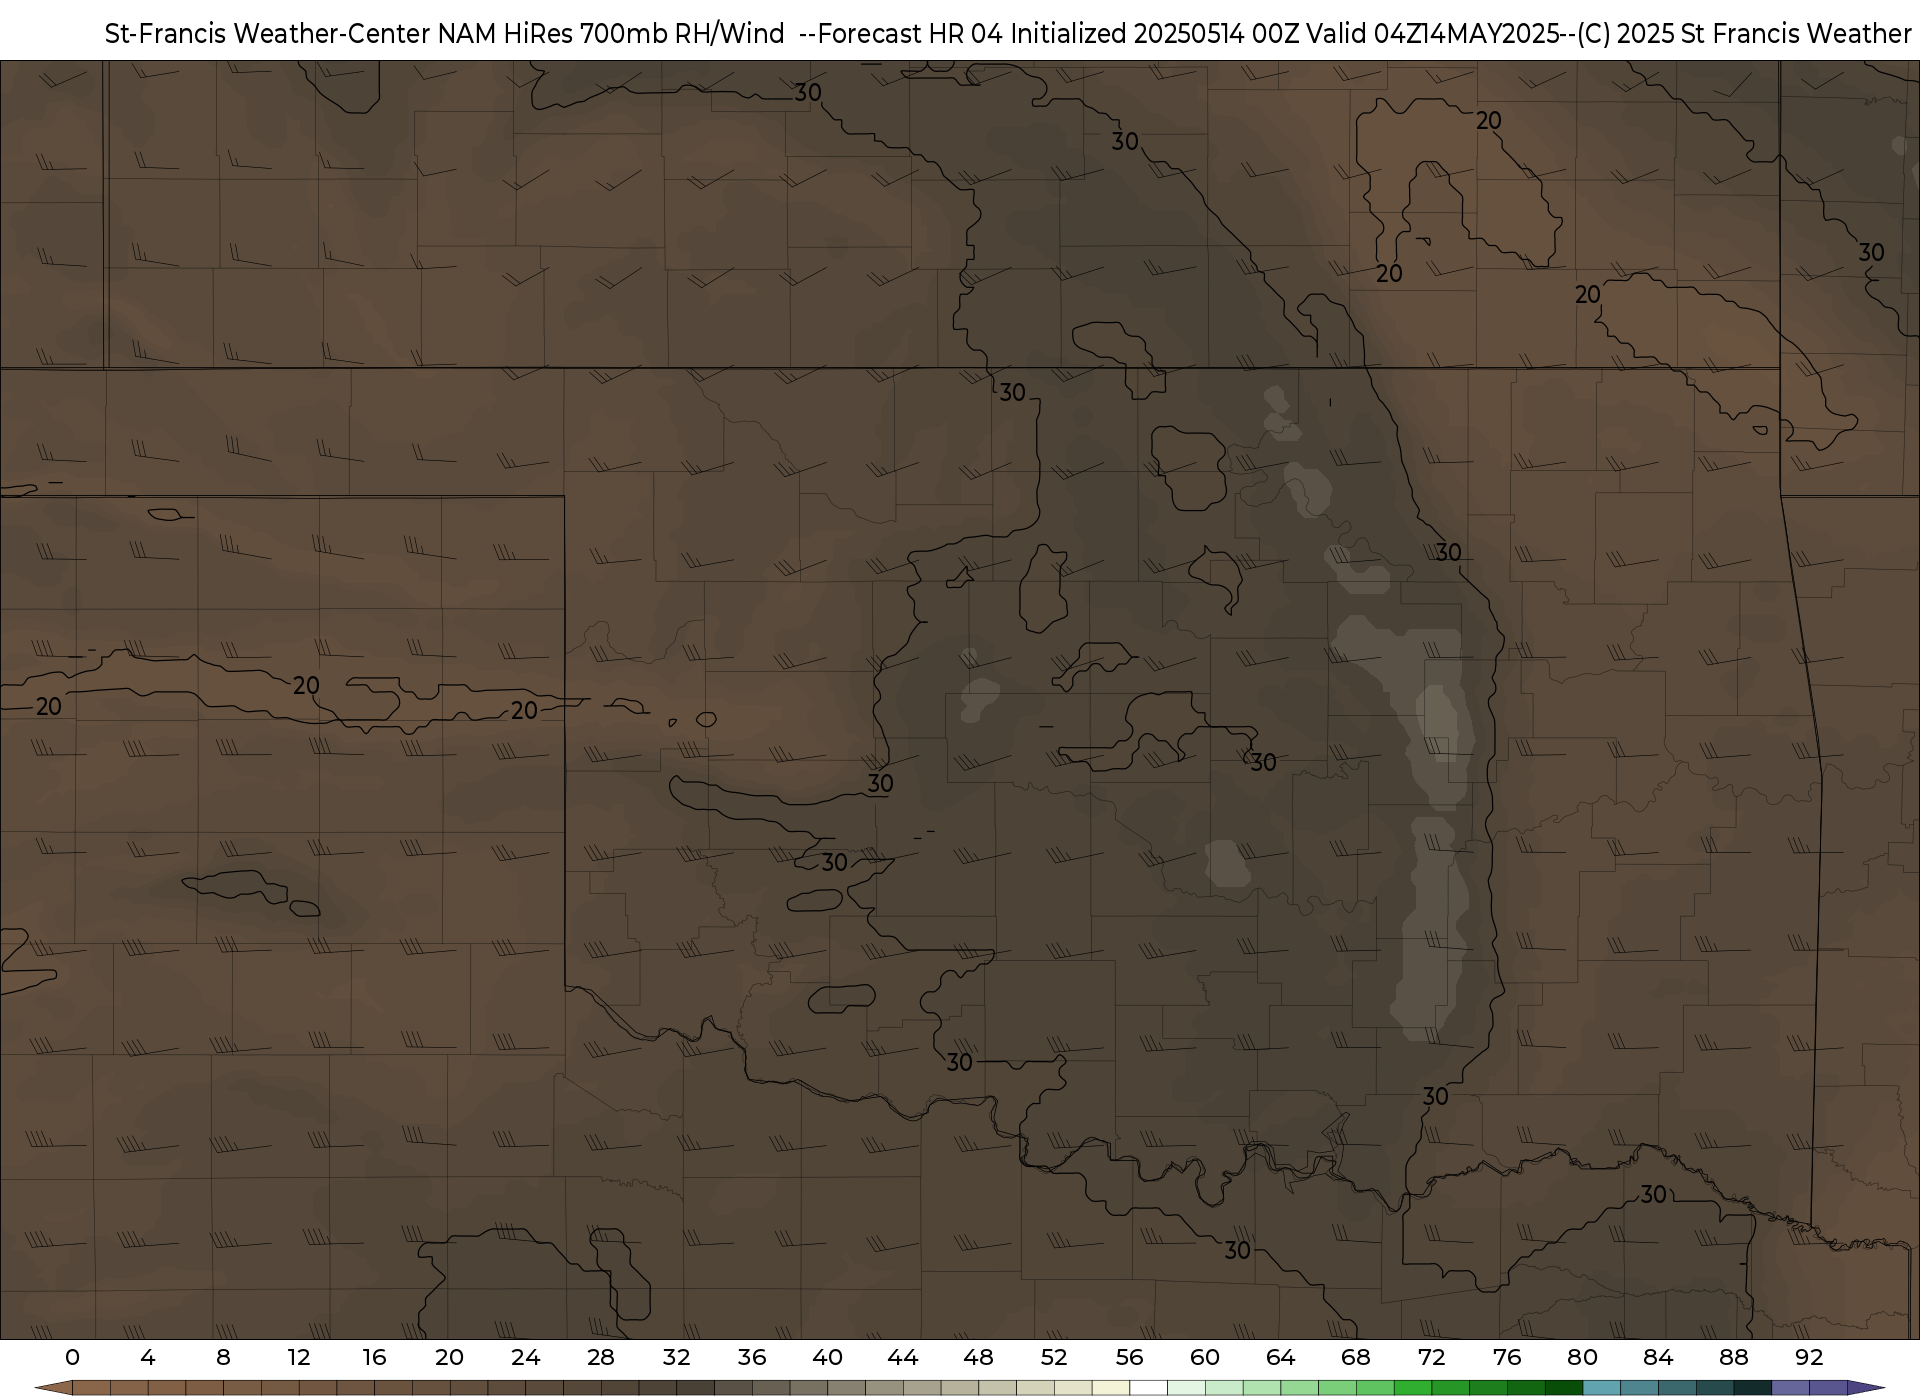The width and height of the screenshot is (1920, 1400).
Task: Click 'Forecast HR 04' in the title
Action: (912, 34)
